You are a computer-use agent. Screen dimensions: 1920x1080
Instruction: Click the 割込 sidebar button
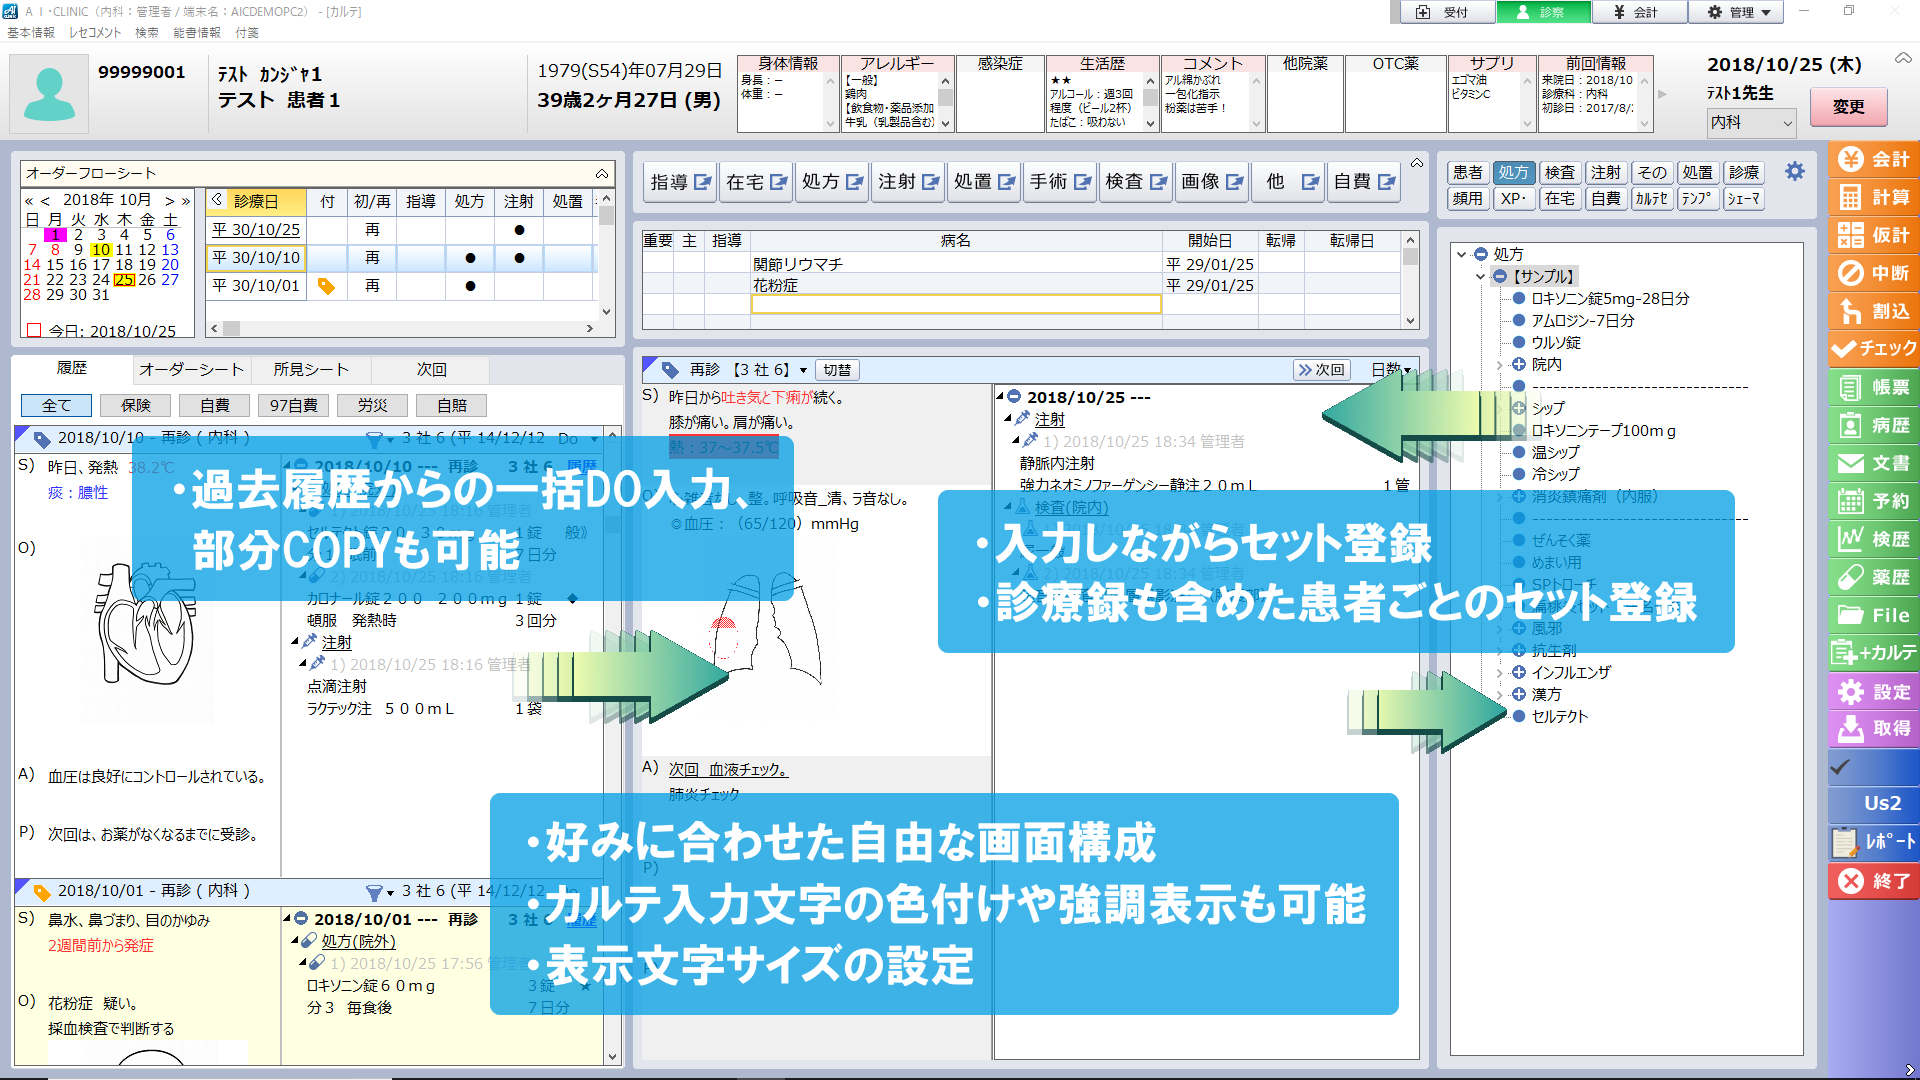pyautogui.click(x=1874, y=312)
